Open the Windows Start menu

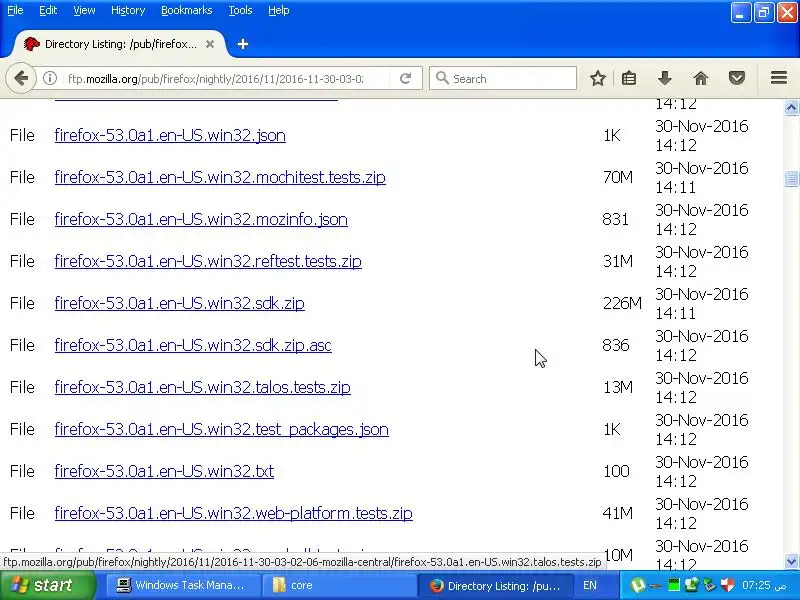(47, 585)
